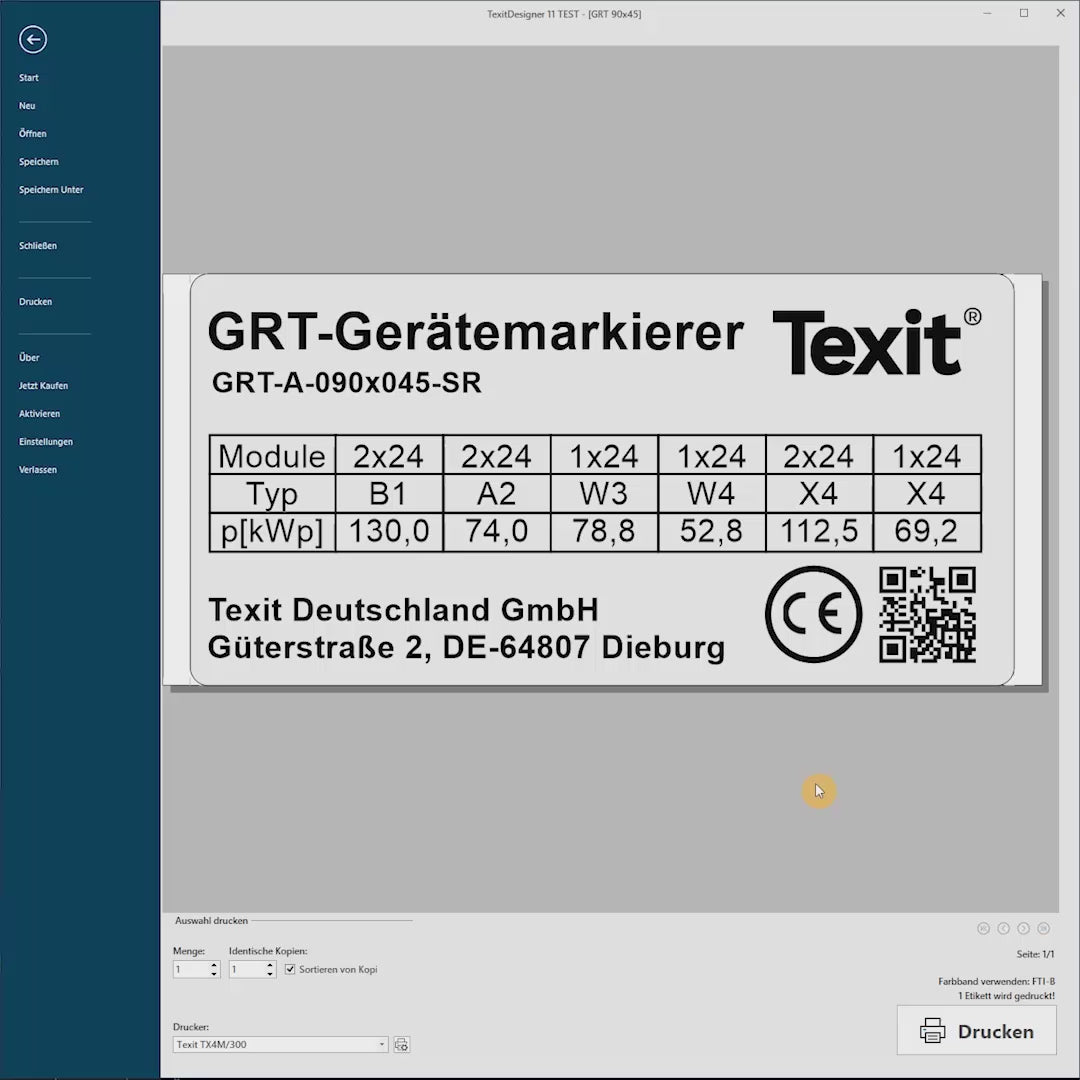Go to previous page navigation icon
Viewport: 1080px width, 1080px height.
click(x=1004, y=928)
